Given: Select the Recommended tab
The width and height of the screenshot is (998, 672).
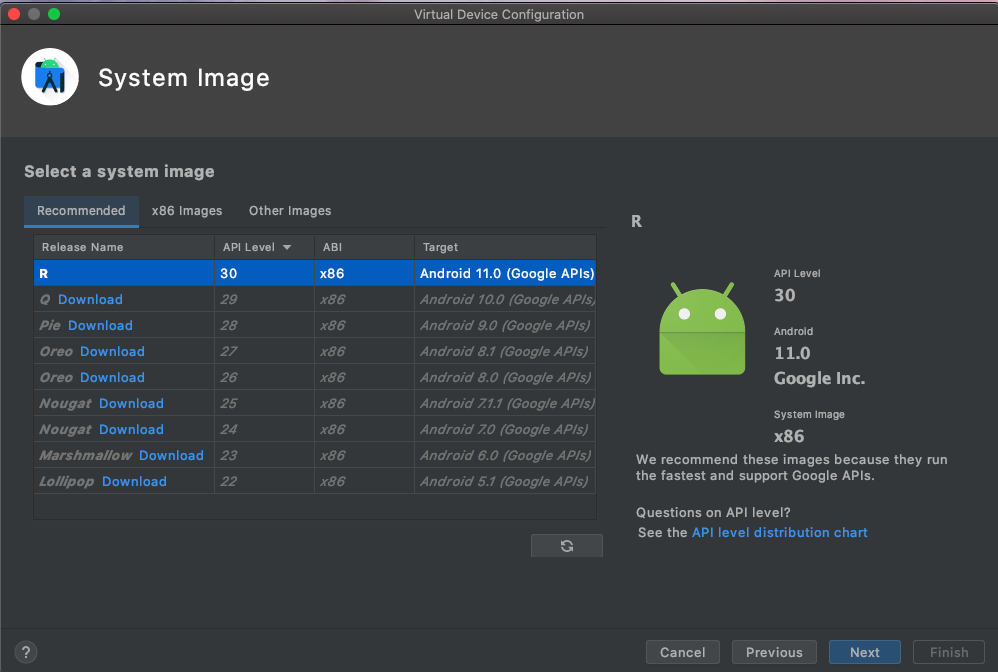Looking at the screenshot, I should coord(81,211).
